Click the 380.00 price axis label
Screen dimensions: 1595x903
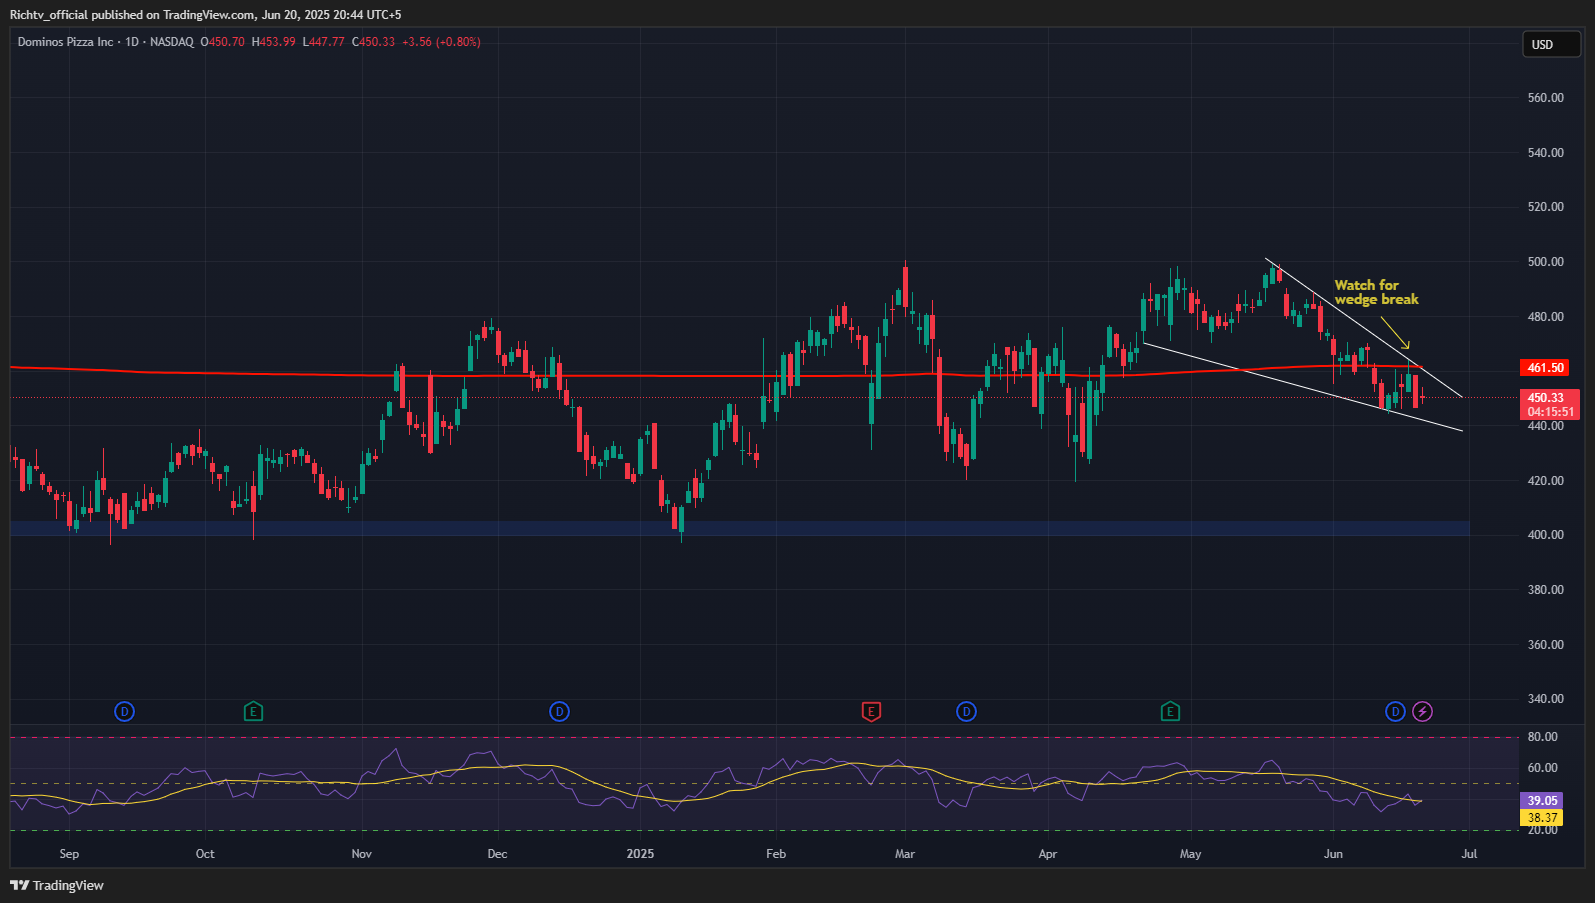[x=1545, y=590]
